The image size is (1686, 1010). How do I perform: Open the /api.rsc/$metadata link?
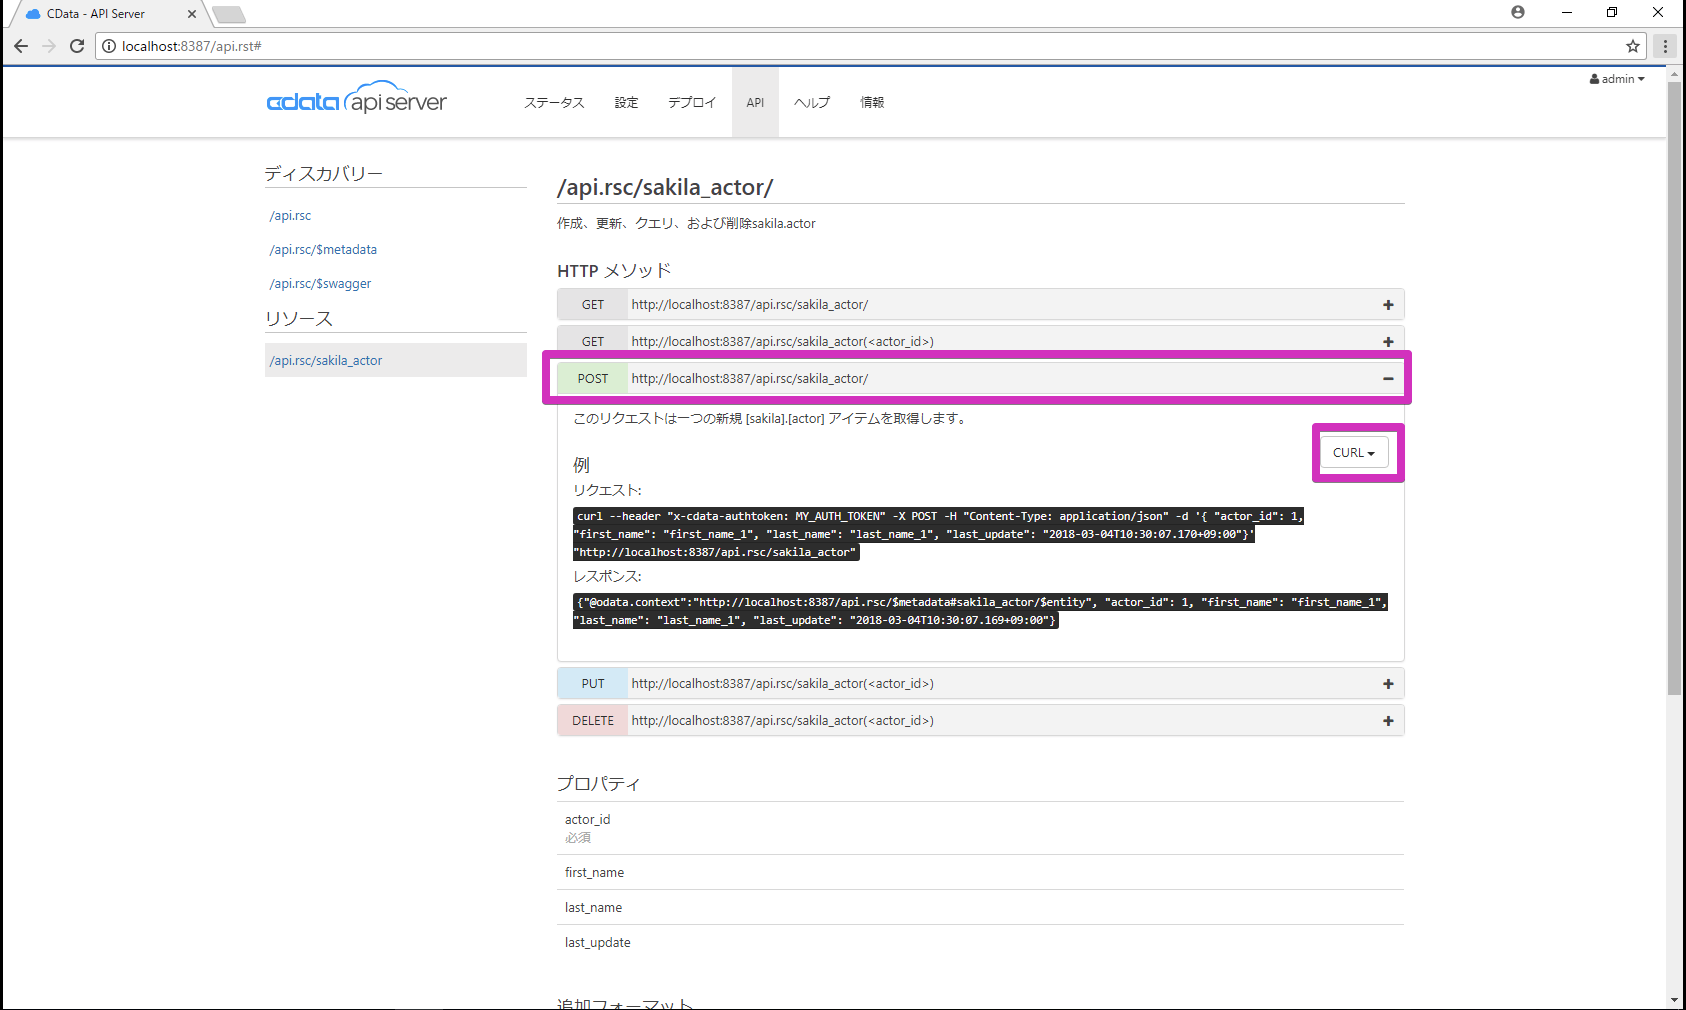point(323,250)
